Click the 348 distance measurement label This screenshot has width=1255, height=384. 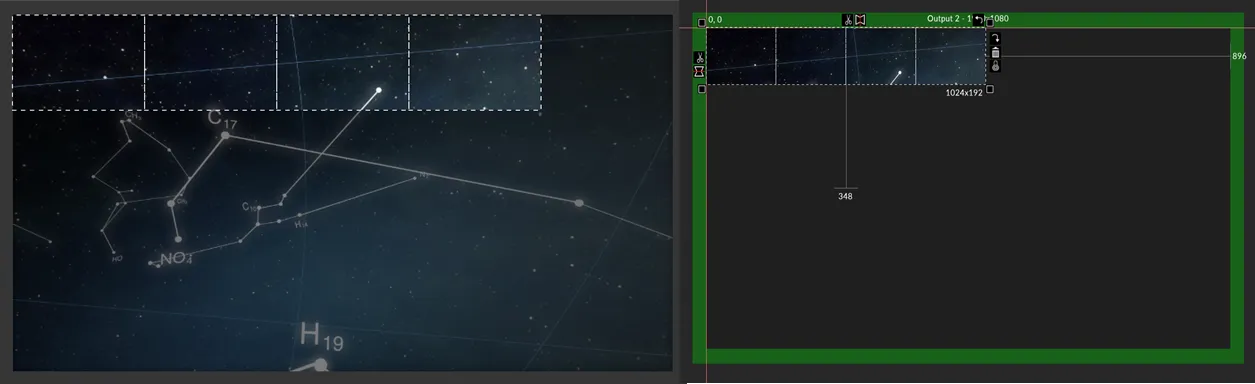846,196
